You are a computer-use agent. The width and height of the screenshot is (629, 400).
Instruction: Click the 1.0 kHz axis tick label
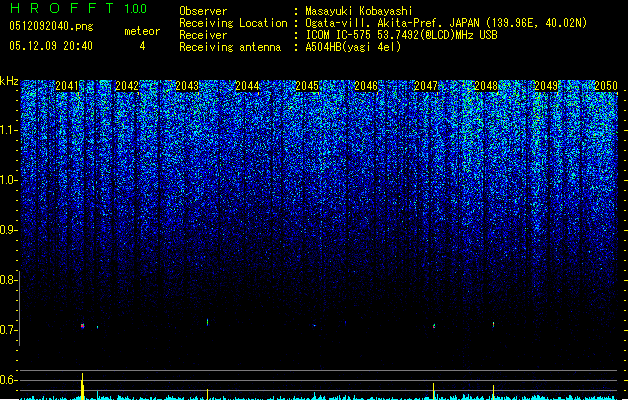[x=9, y=180]
